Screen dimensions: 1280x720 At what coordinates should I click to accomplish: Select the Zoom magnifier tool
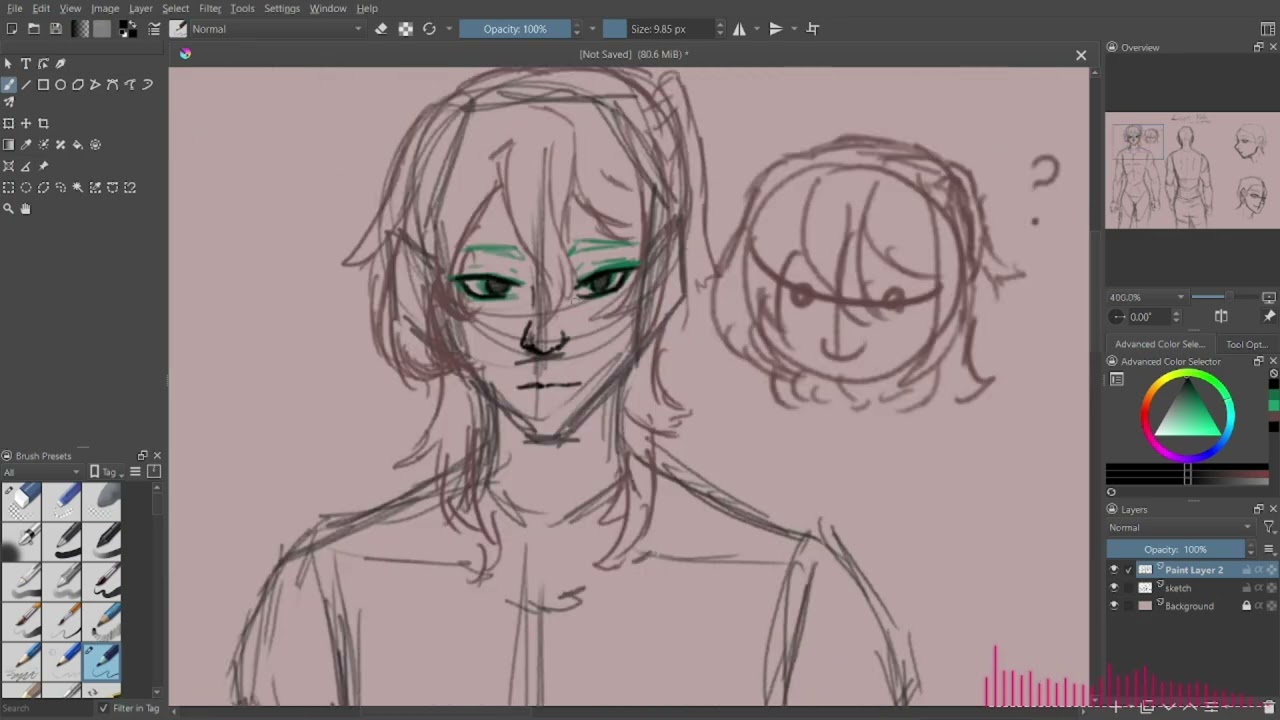click(9, 209)
